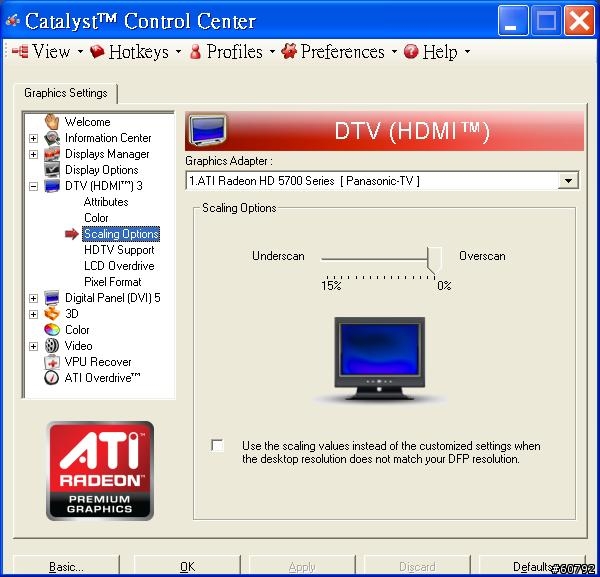Image resolution: width=600 pixels, height=577 pixels.
Task: Select the LCD Overdrive tree item
Action: 119,266
